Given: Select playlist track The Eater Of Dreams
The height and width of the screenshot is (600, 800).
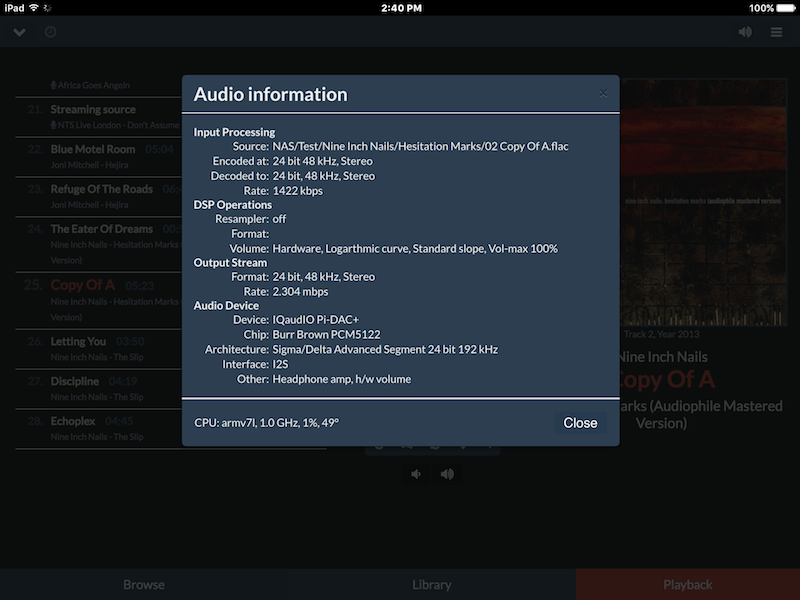Looking at the screenshot, I should coord(98,244).
